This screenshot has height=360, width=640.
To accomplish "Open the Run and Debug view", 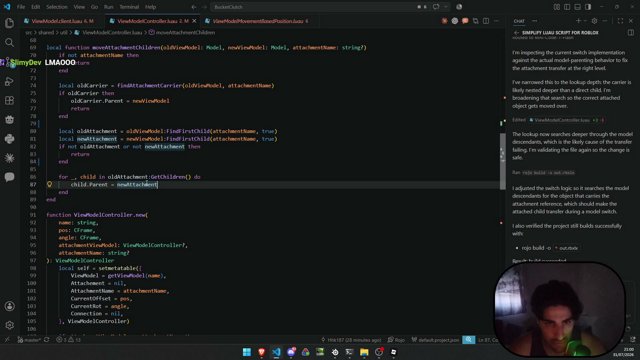I will 9,81.
